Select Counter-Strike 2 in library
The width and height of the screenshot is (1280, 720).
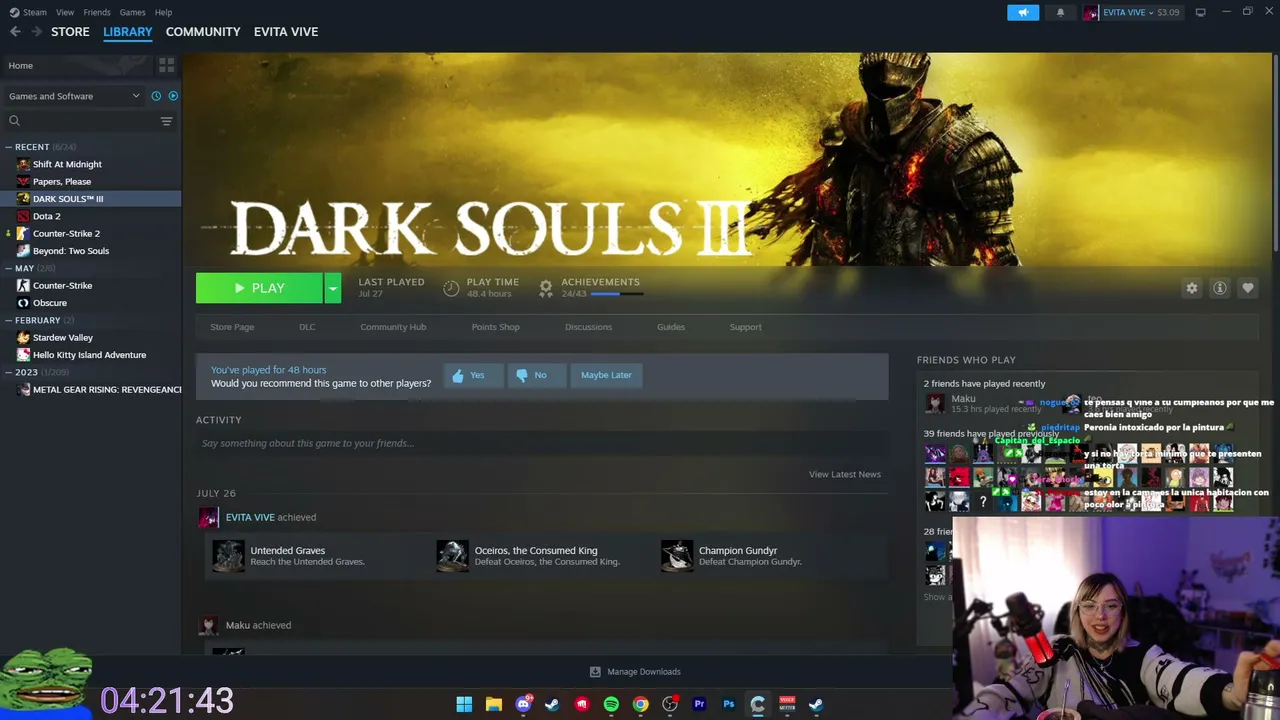66,233
